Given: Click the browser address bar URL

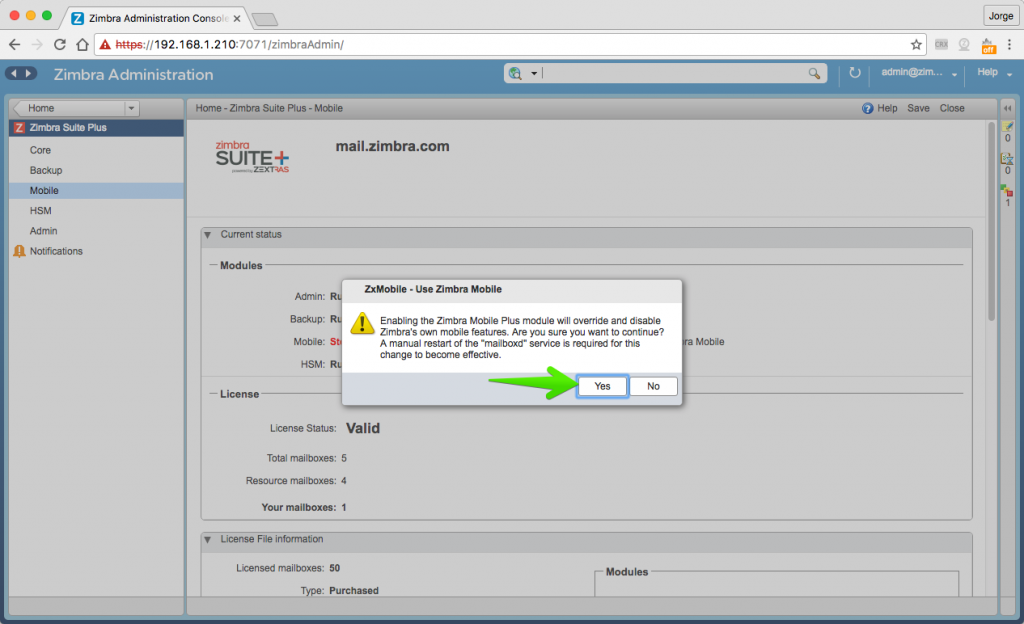Looking at the screenshot, I should point(229,44).
